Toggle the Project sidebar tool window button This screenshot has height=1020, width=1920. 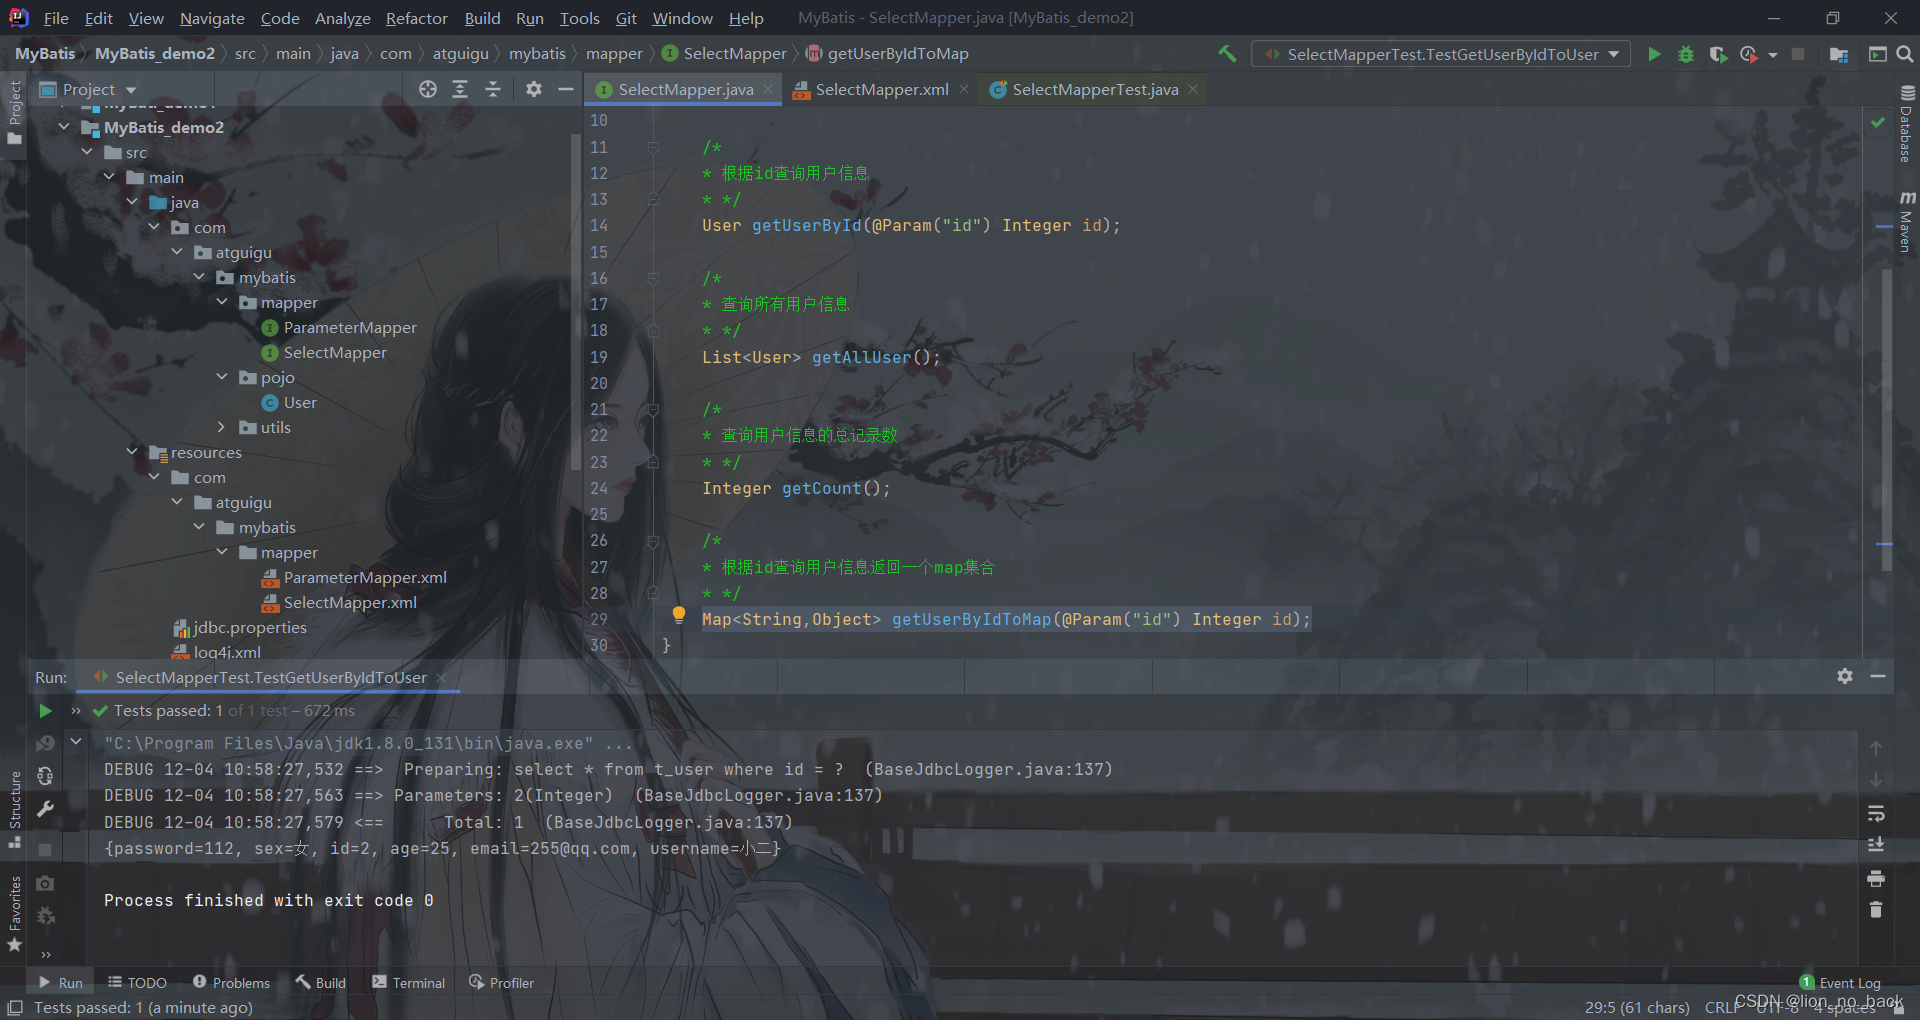point(15,111)
